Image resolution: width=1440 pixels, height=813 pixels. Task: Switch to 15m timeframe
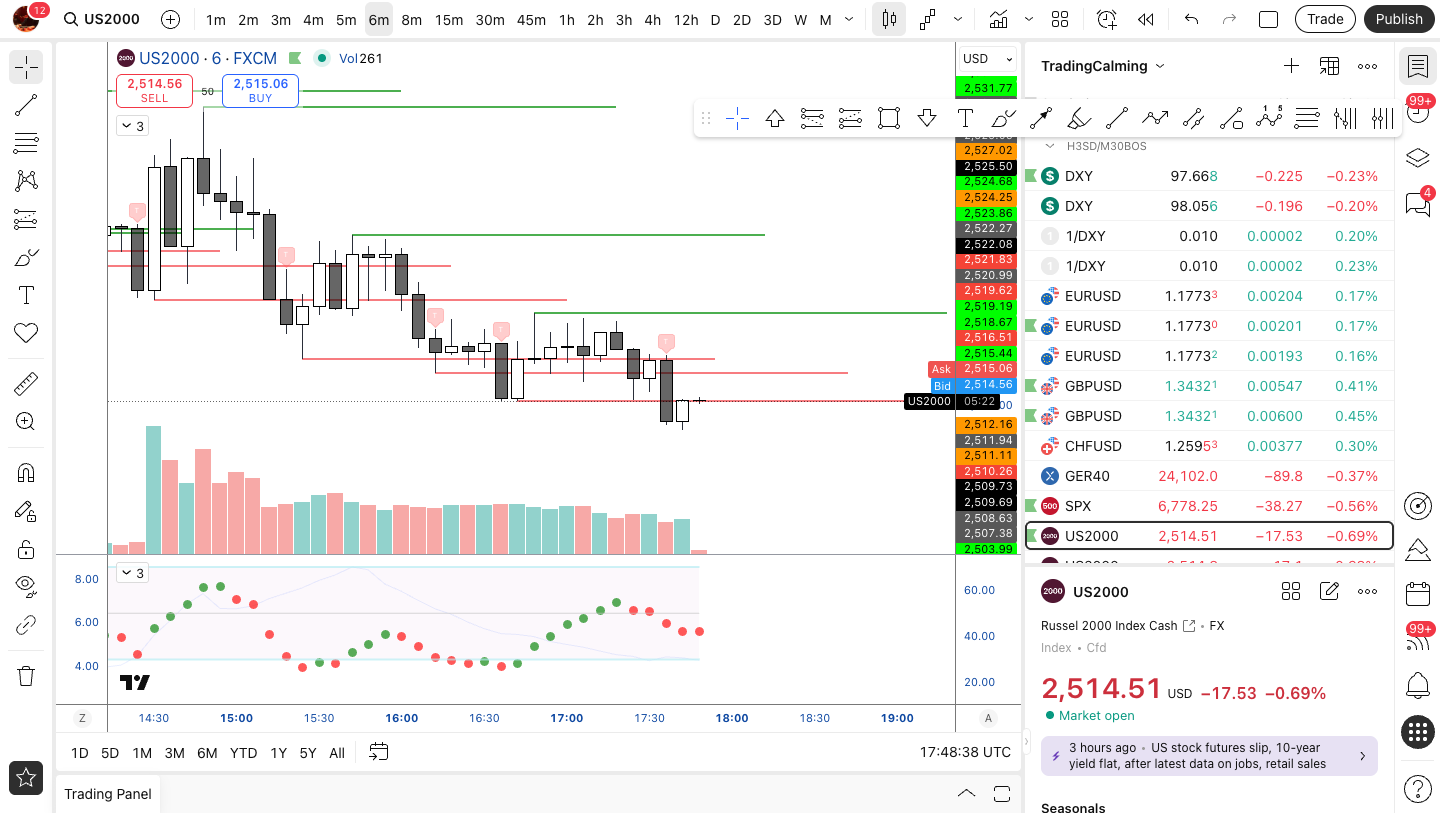[x=449, y=19]
